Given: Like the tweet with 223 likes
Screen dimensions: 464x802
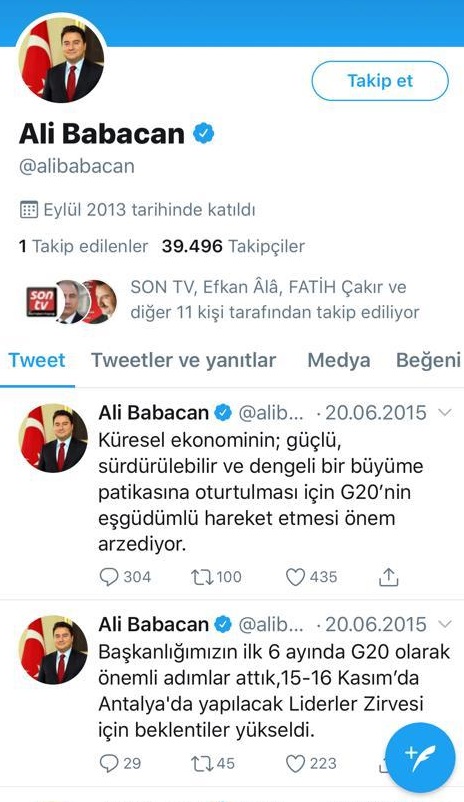Looking at the screenshot, I should [311, 764].
